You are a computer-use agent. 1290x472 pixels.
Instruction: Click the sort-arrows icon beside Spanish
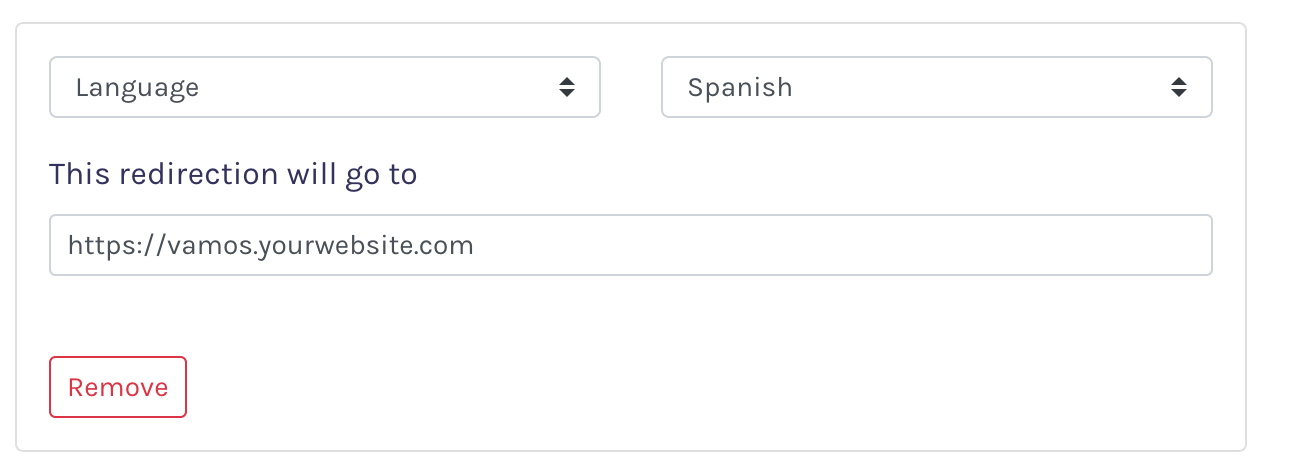[1179, 87]
